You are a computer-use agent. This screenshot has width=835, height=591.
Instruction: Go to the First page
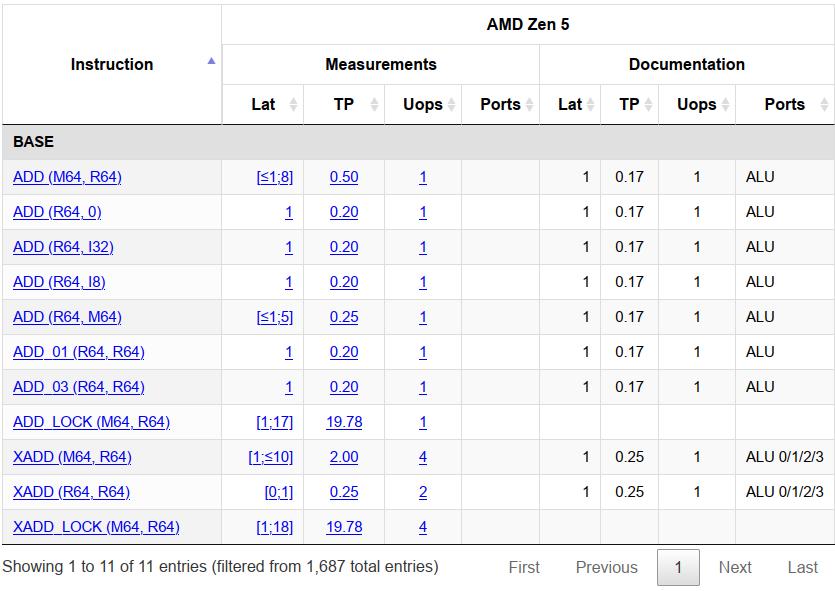524,568
